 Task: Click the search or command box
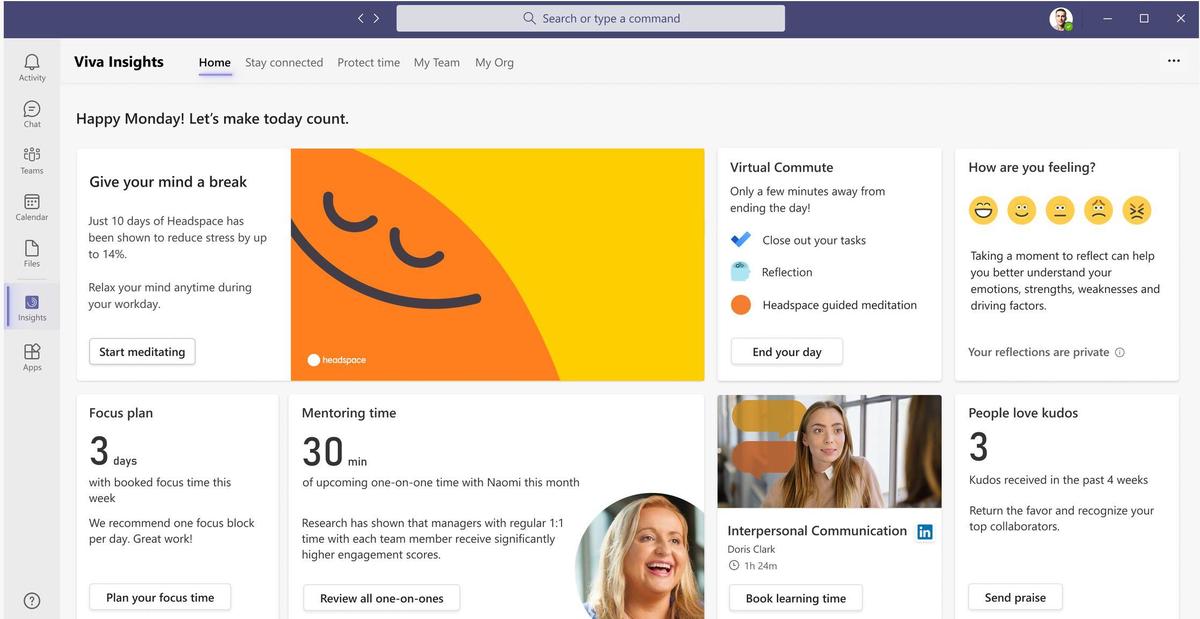click(591, 18)
